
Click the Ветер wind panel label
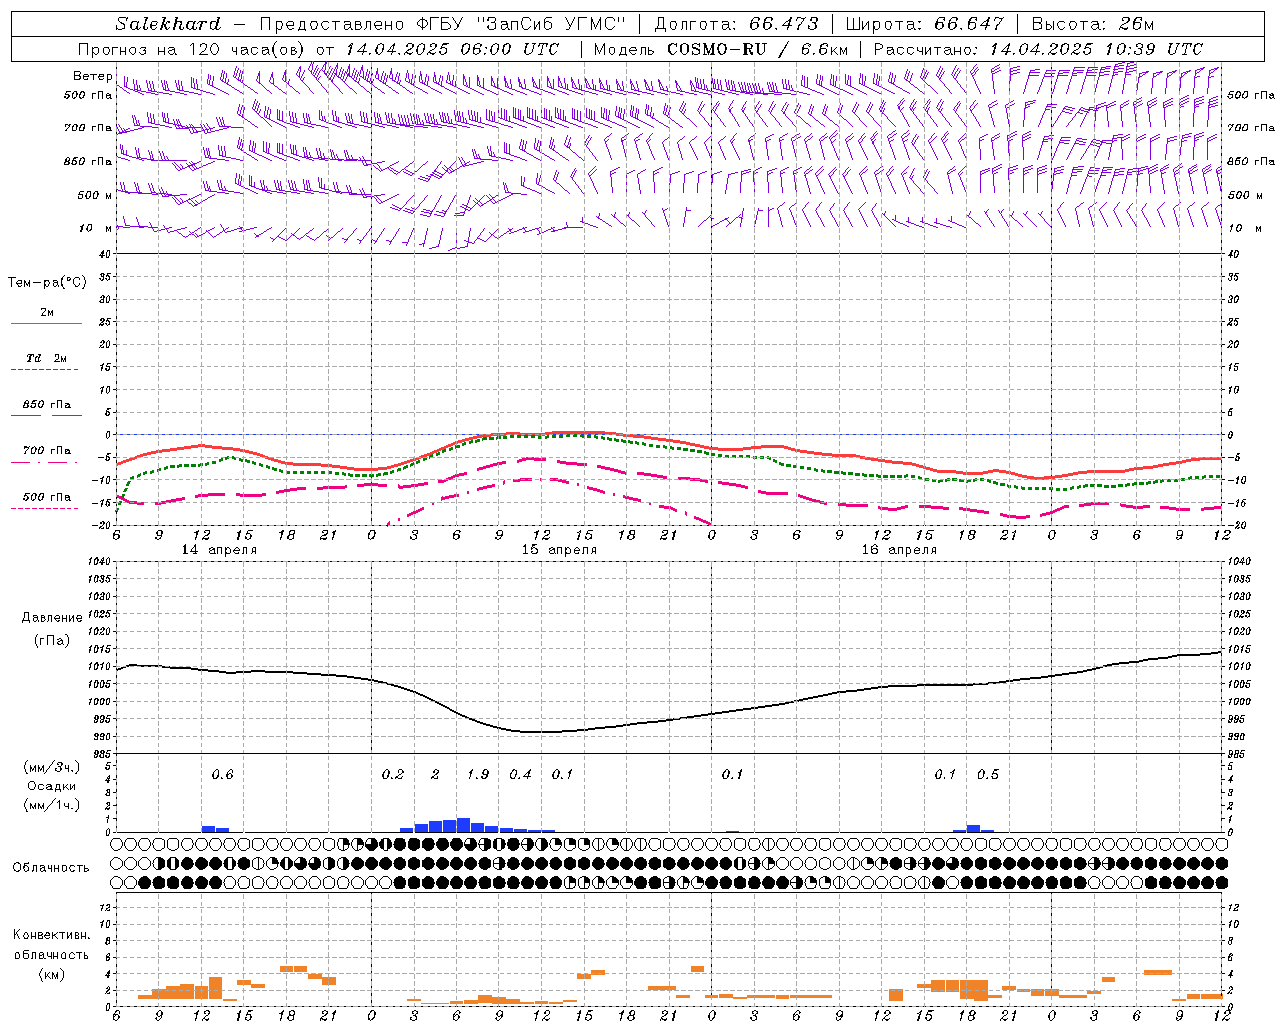coord(93,76)
